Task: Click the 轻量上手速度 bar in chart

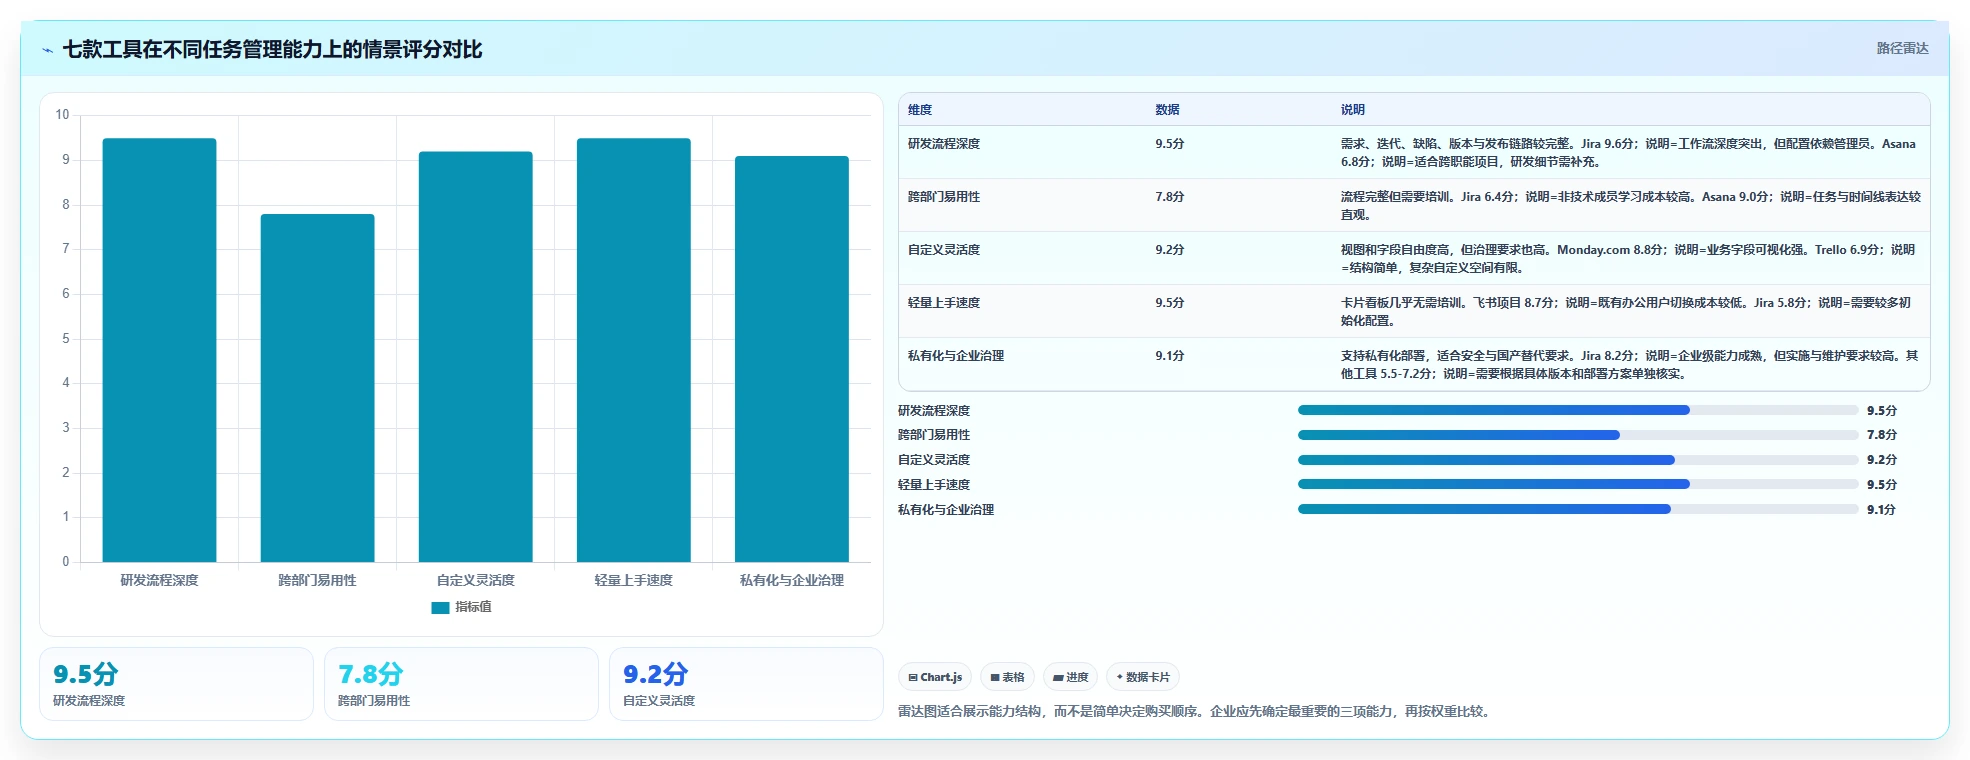Action: pyautogui.click(x=633, y=350)
